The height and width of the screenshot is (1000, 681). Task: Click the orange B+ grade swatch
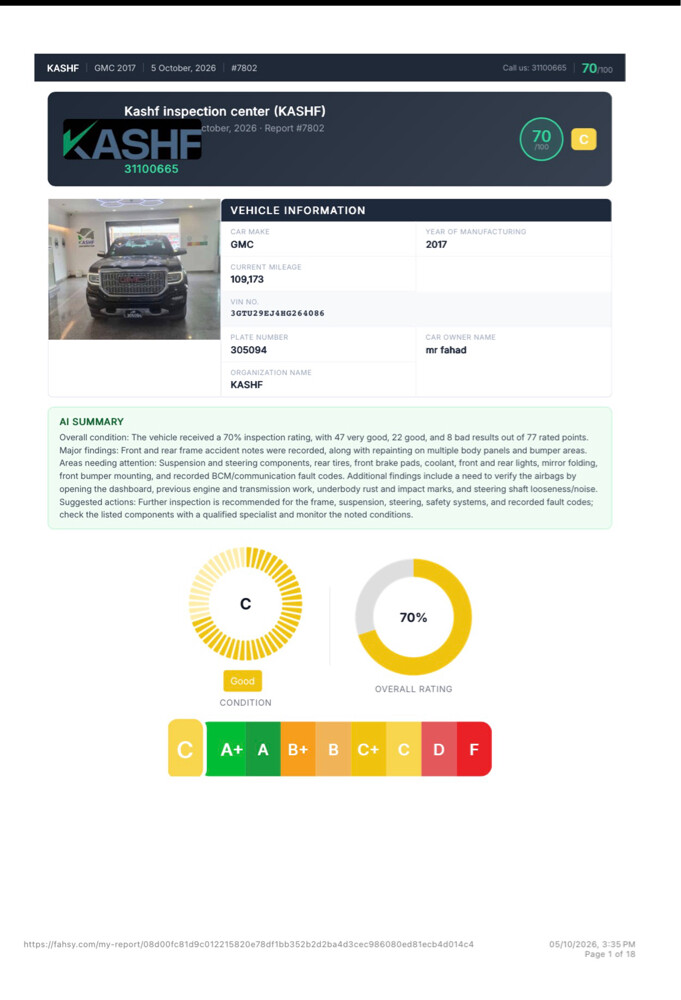click(x=298, y=749)
